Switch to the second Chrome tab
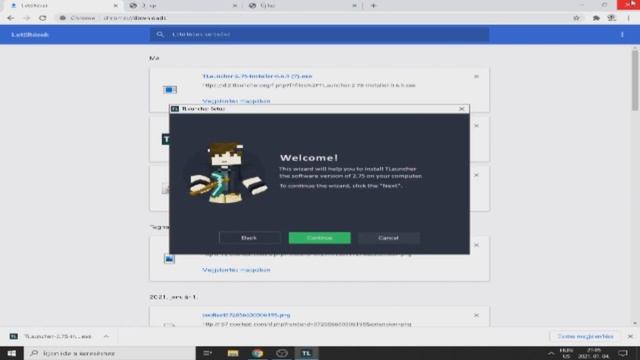640x360 pixels. click(182, 5)
